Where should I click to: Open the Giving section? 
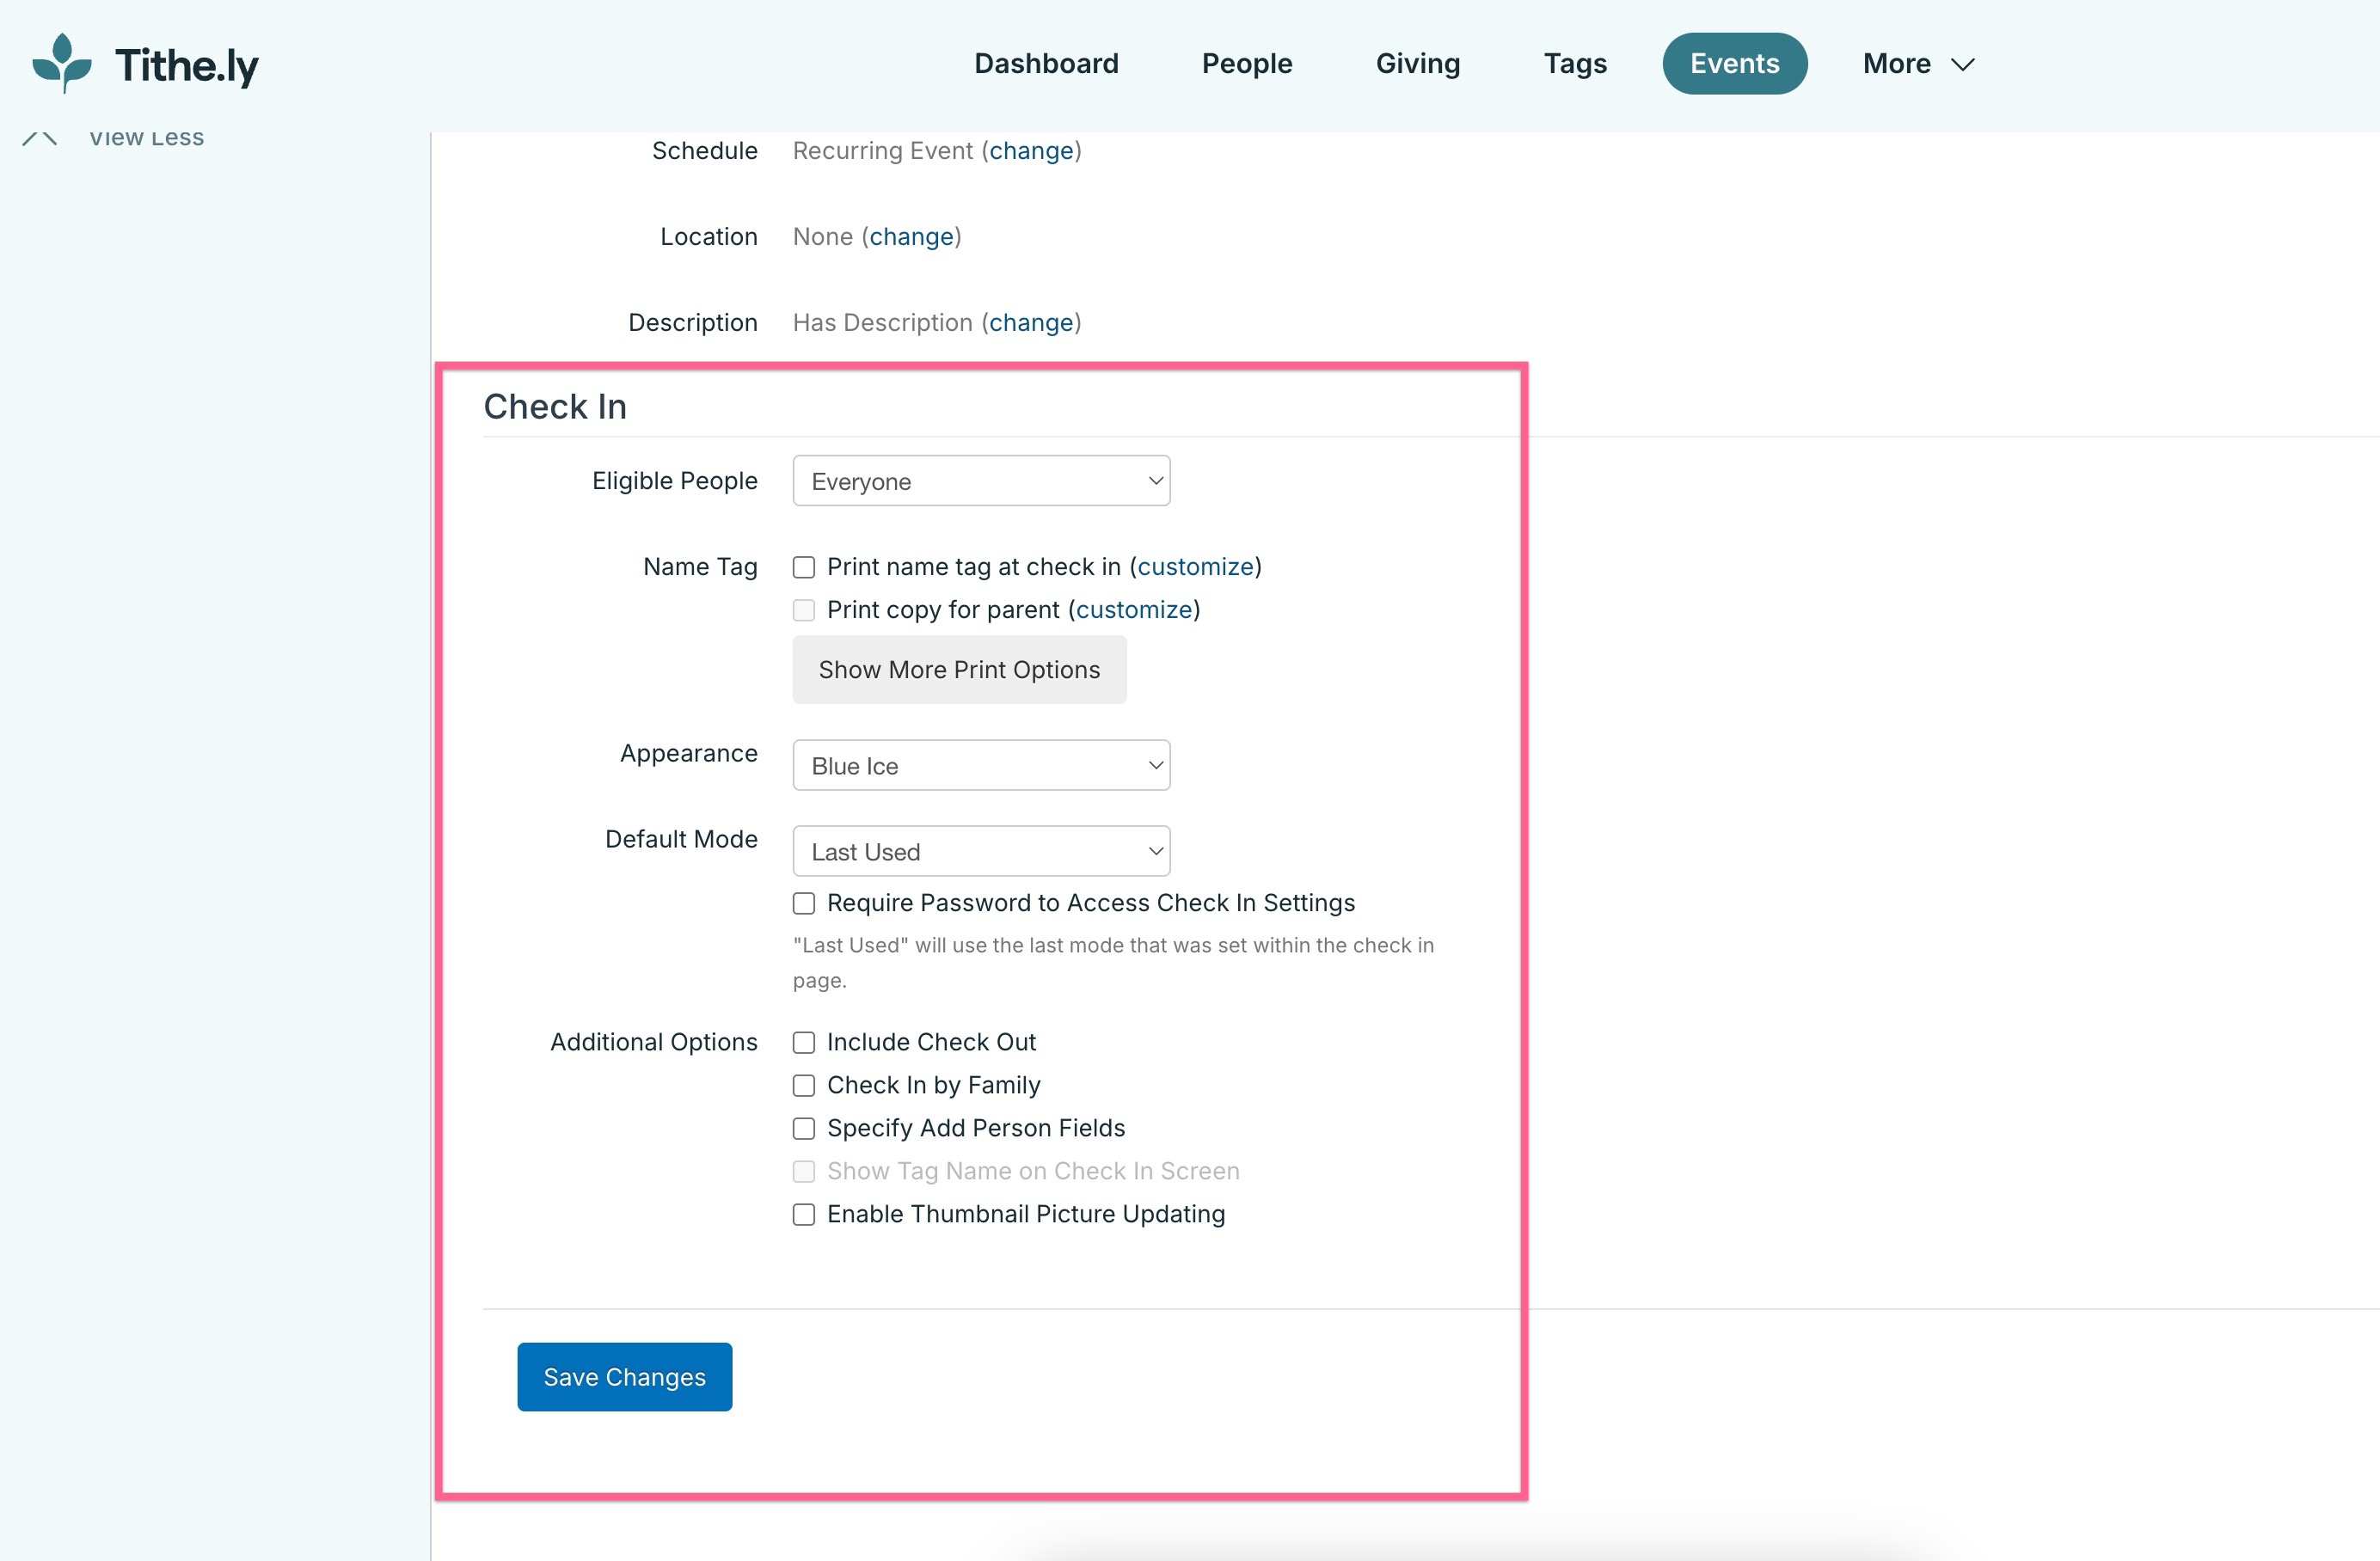coord(1417,63)
